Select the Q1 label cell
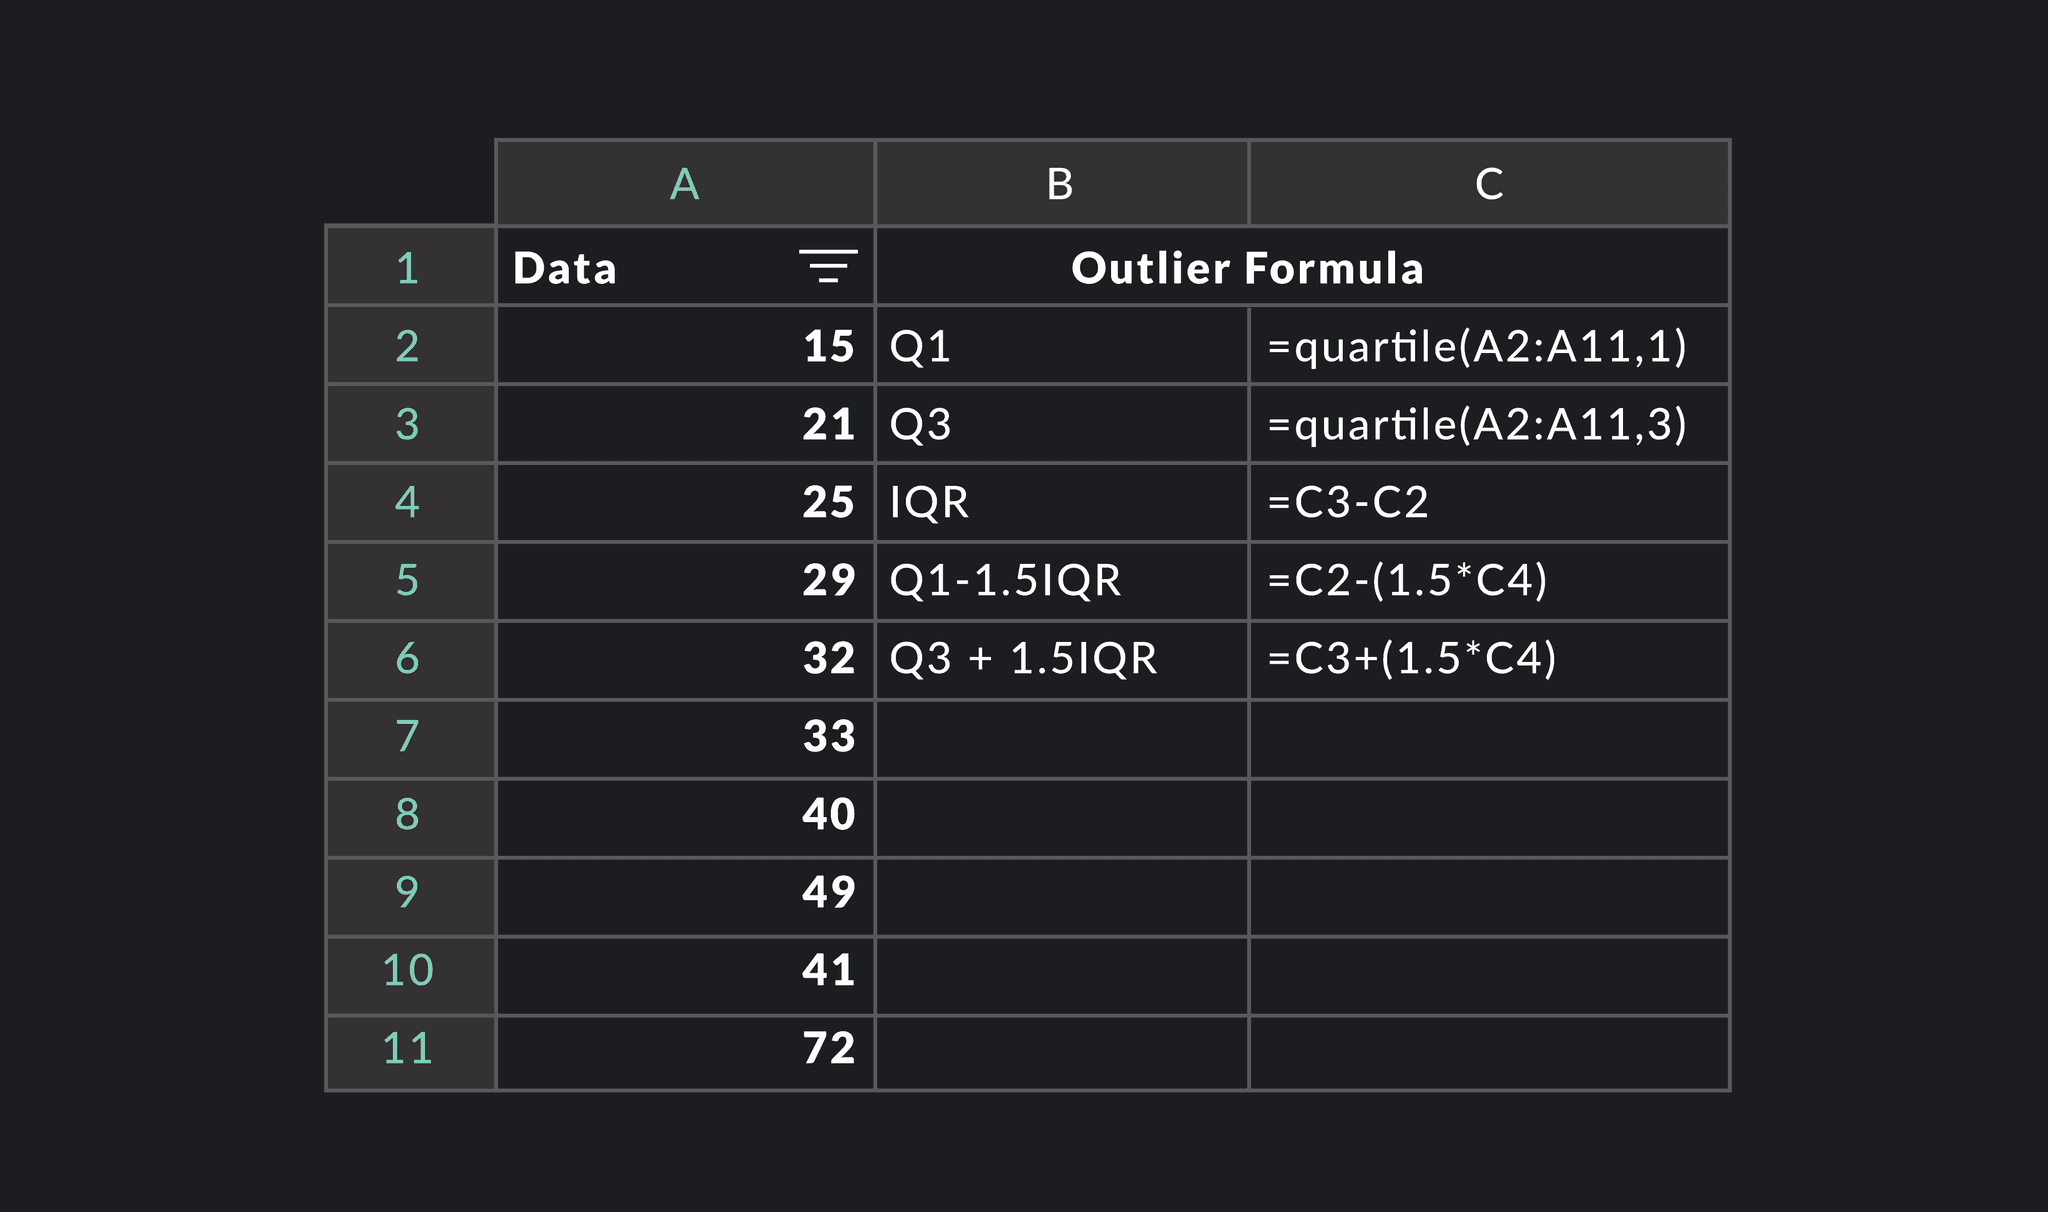The height and width of the screenshot is (1212, 2048). coord(1061,346)
